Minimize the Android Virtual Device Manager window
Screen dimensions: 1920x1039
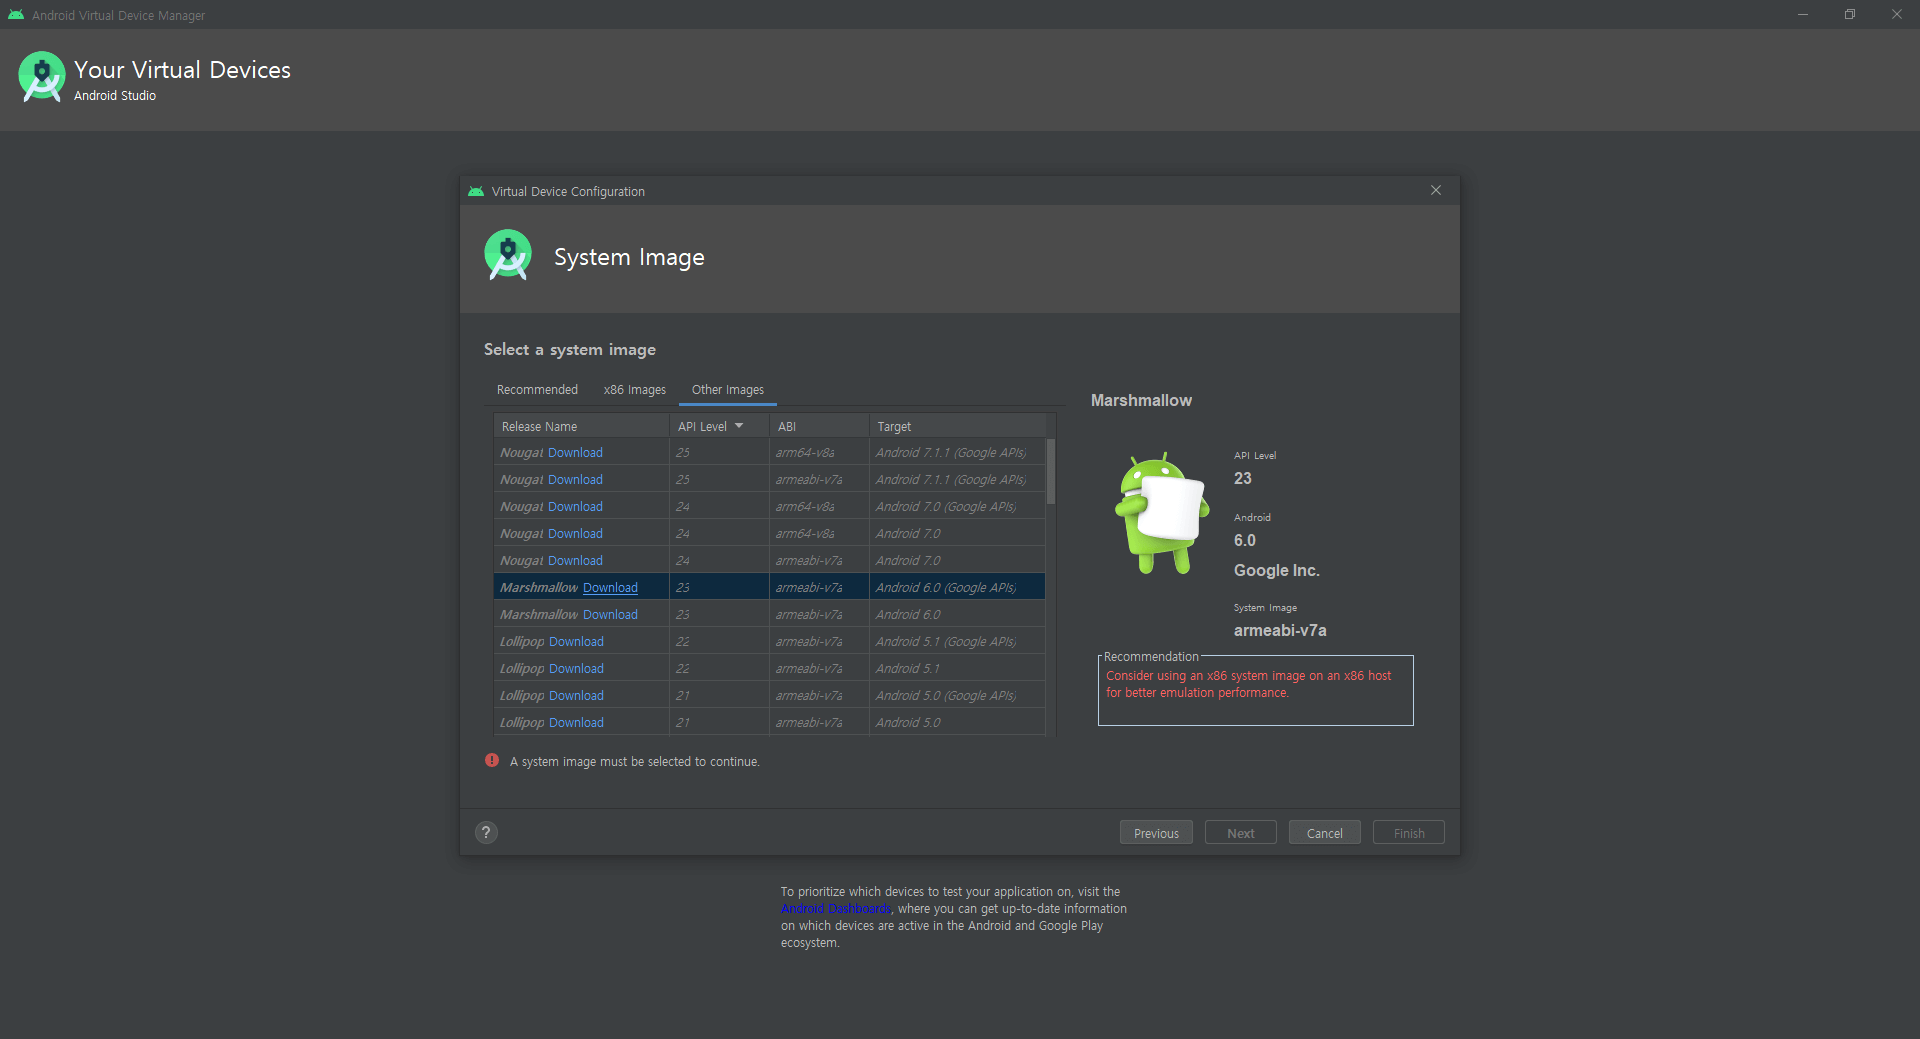[x=1803, y=14]
